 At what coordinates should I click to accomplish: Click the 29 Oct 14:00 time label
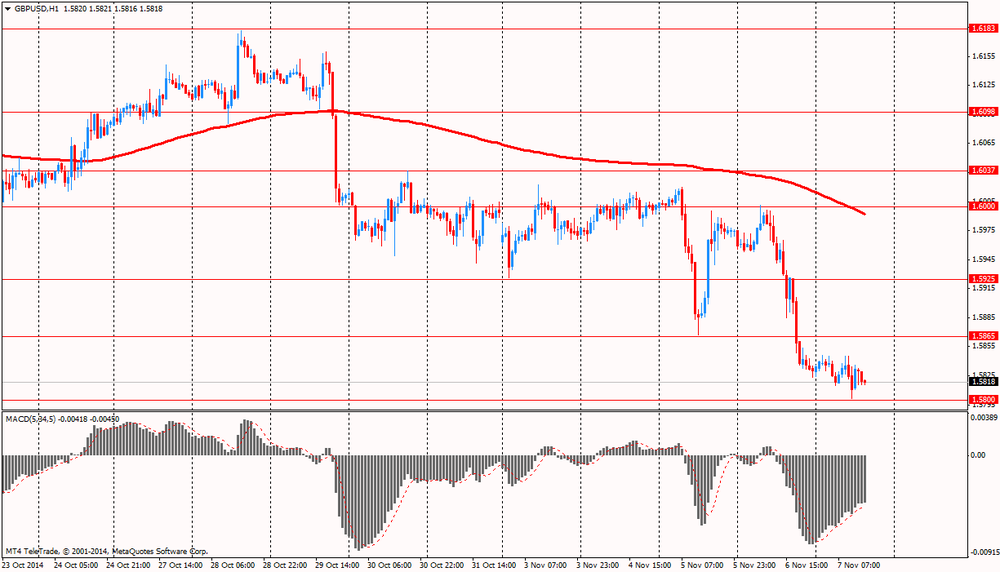tap(337, 565)
